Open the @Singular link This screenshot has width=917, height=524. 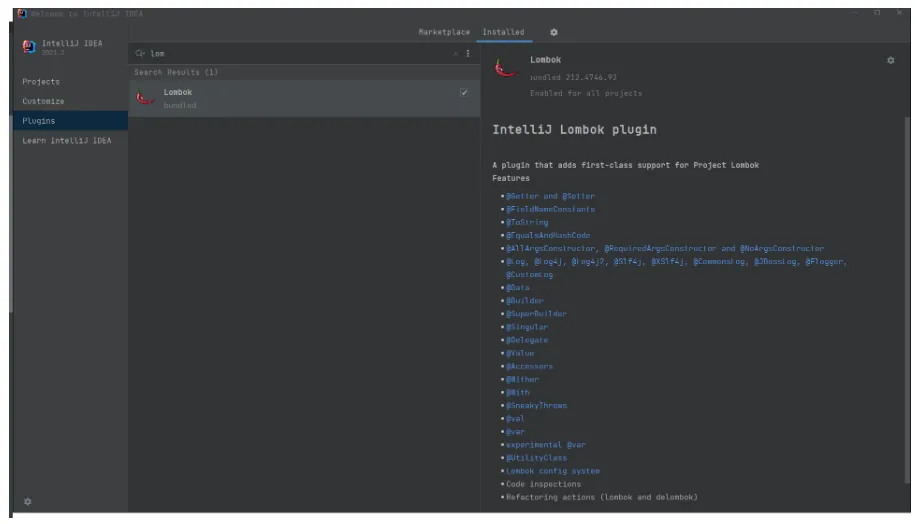527,327
